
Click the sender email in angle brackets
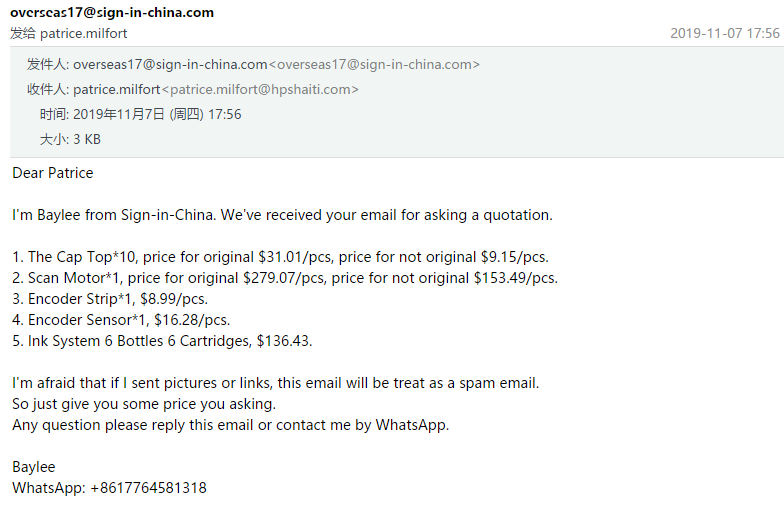[374, 64]
